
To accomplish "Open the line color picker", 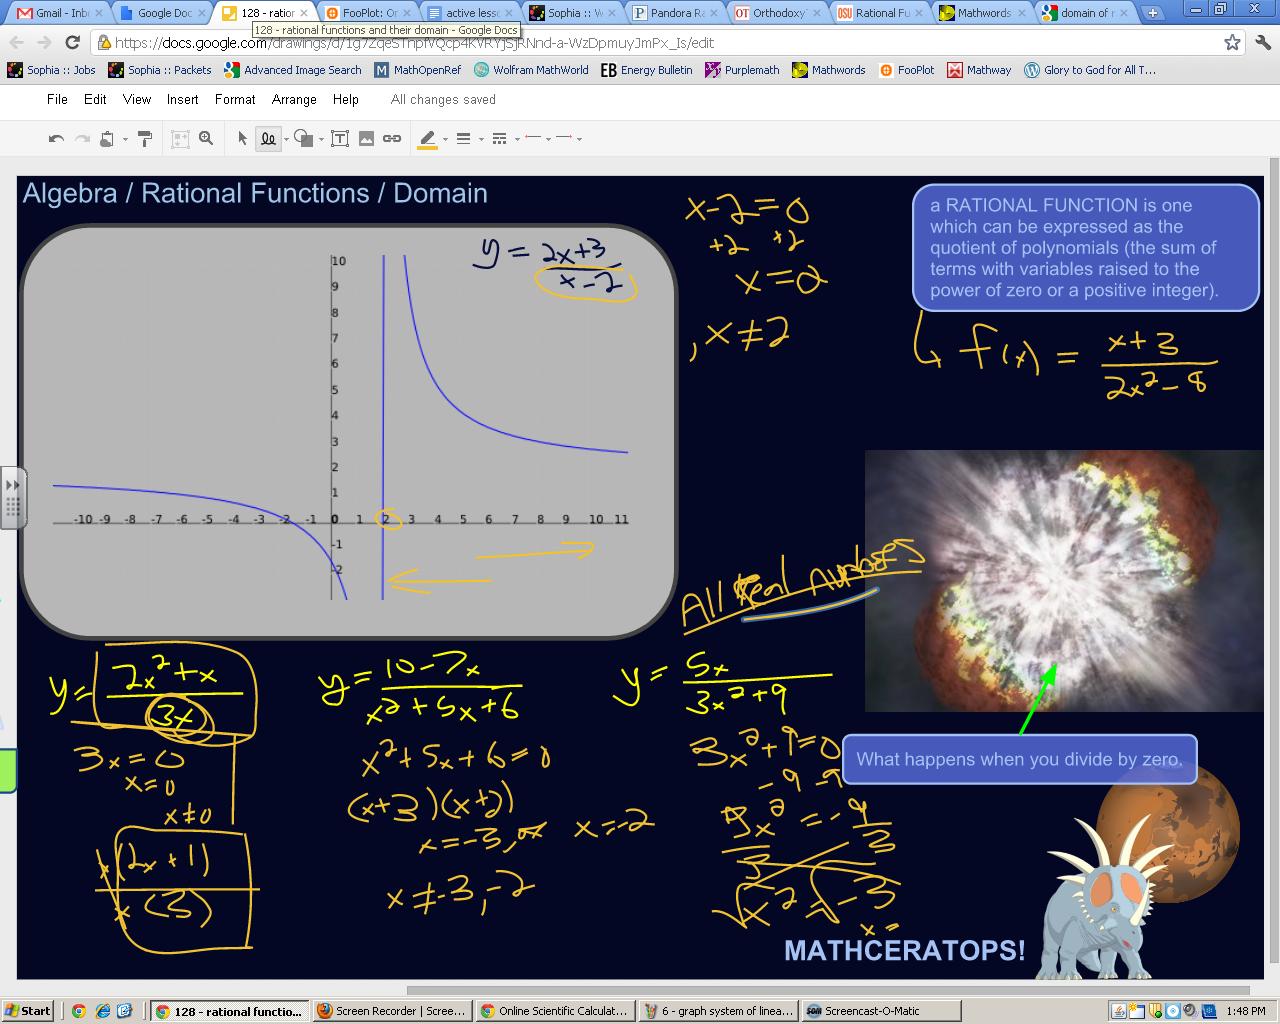I will point(428,138).
